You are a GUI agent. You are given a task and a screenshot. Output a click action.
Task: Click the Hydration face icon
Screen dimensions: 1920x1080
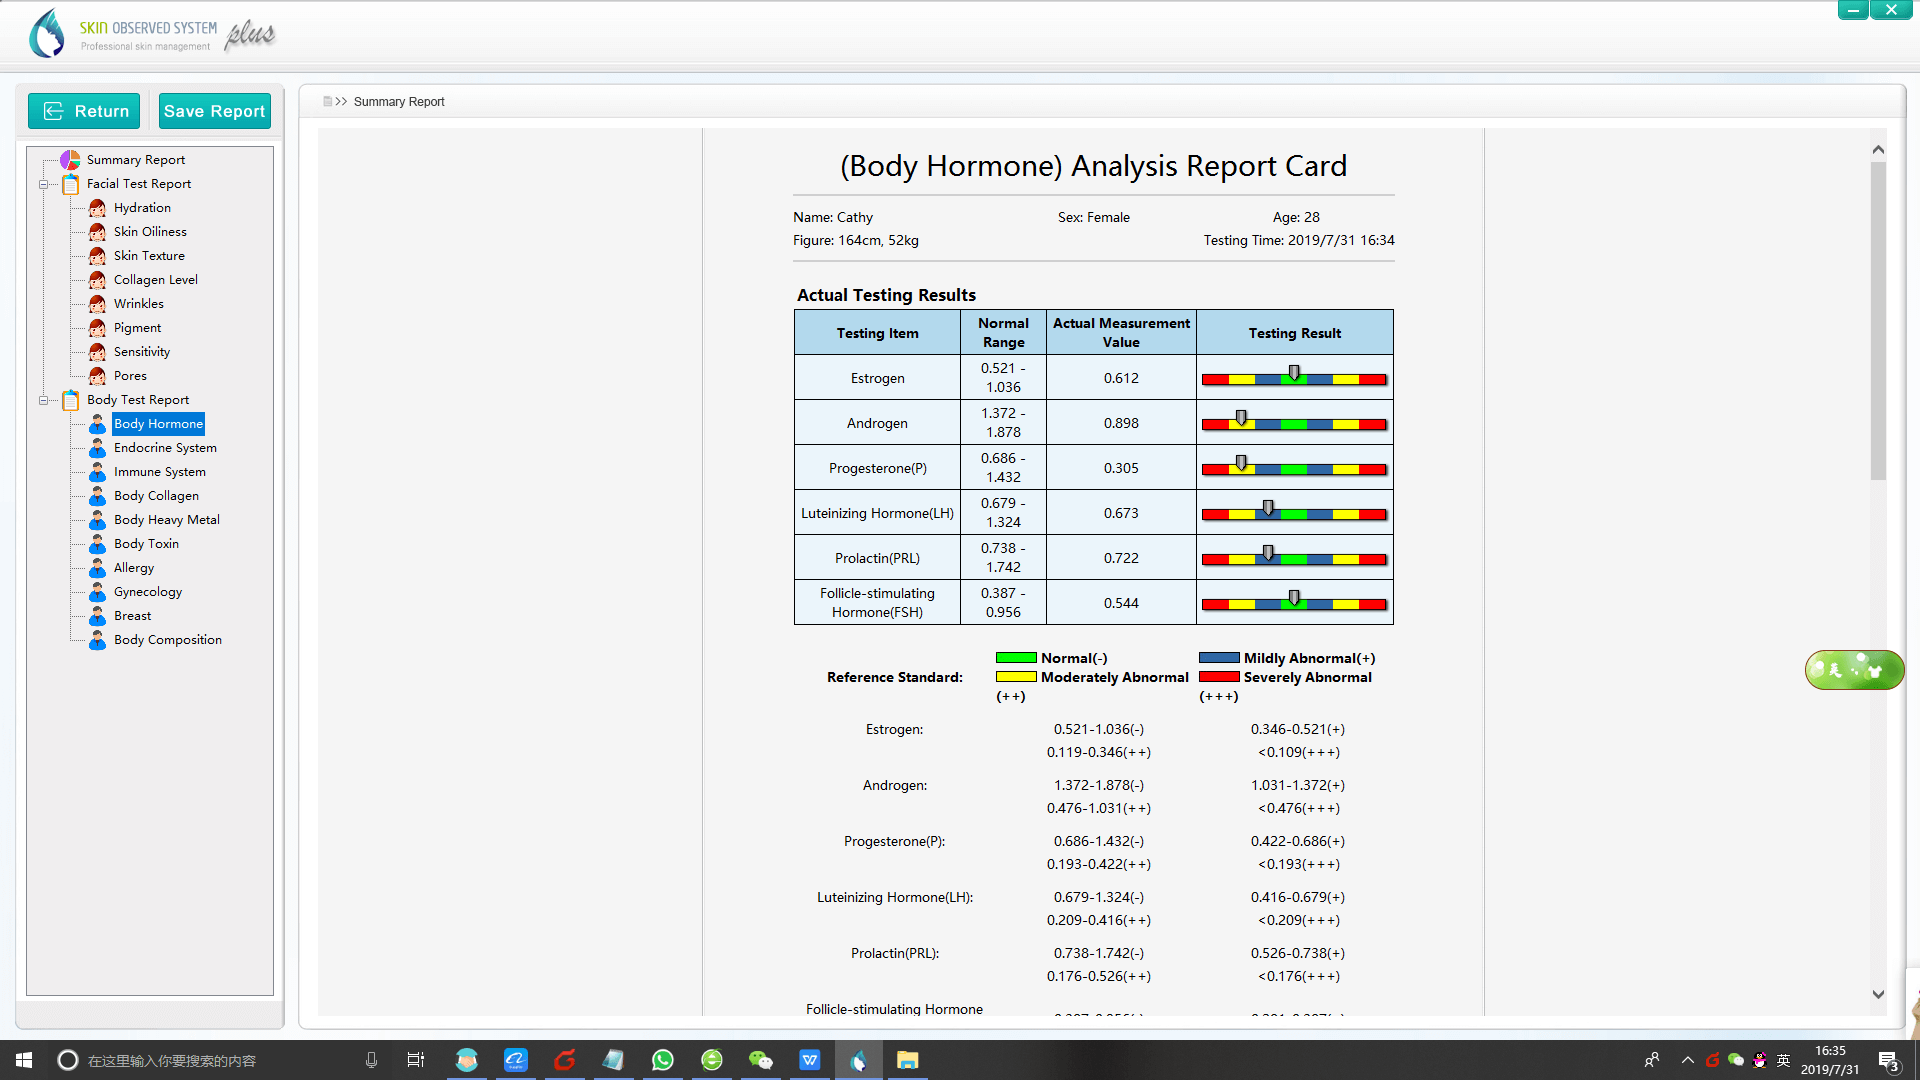[97, 208]
